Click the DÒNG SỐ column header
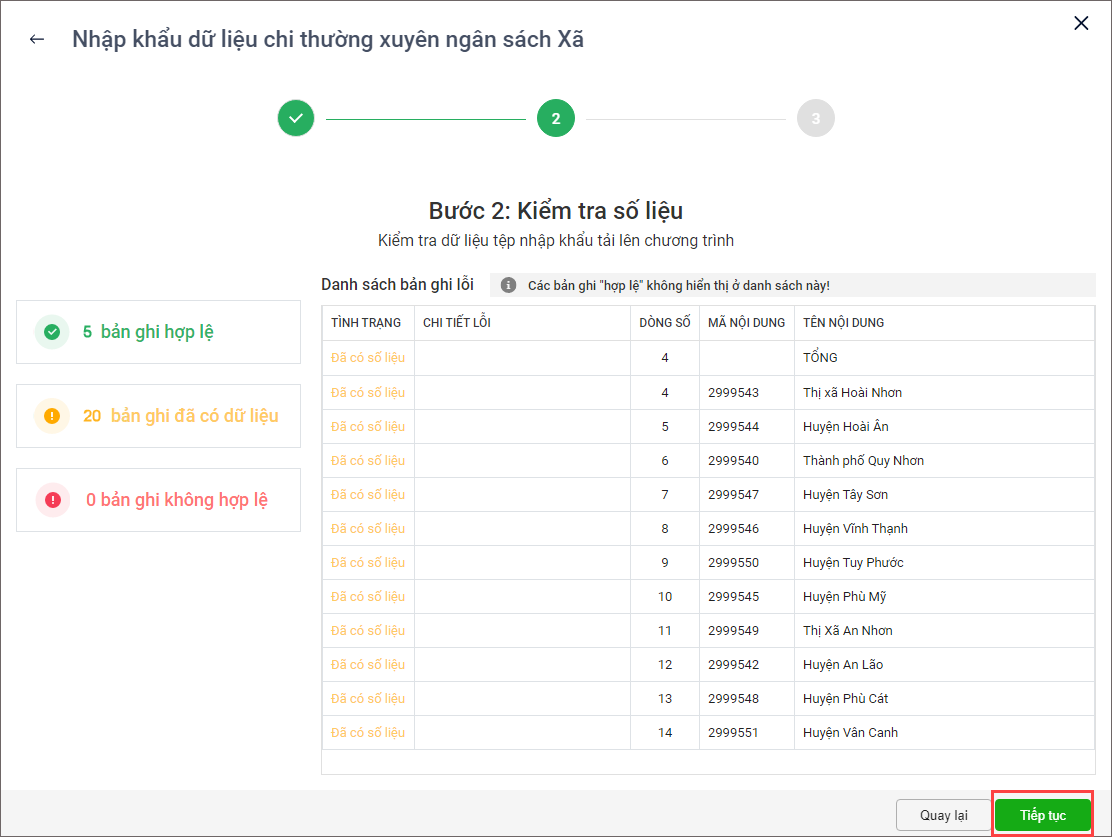Image resolution: width=1112 pixels, height=837 pixels. 665,323
